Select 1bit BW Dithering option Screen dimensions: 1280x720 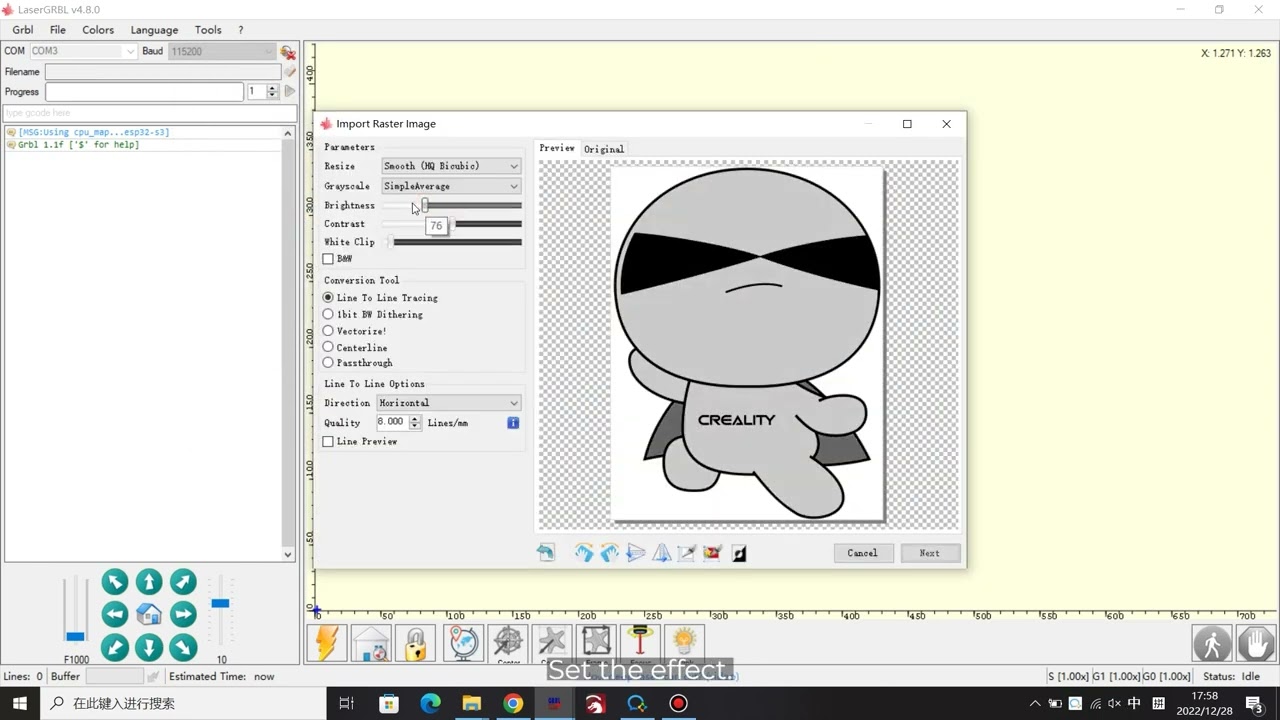373,314
